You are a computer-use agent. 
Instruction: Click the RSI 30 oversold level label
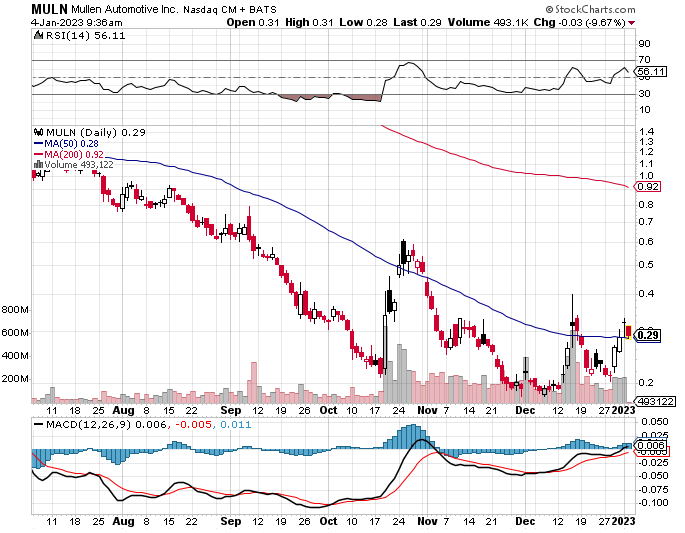tap(644, 93)
